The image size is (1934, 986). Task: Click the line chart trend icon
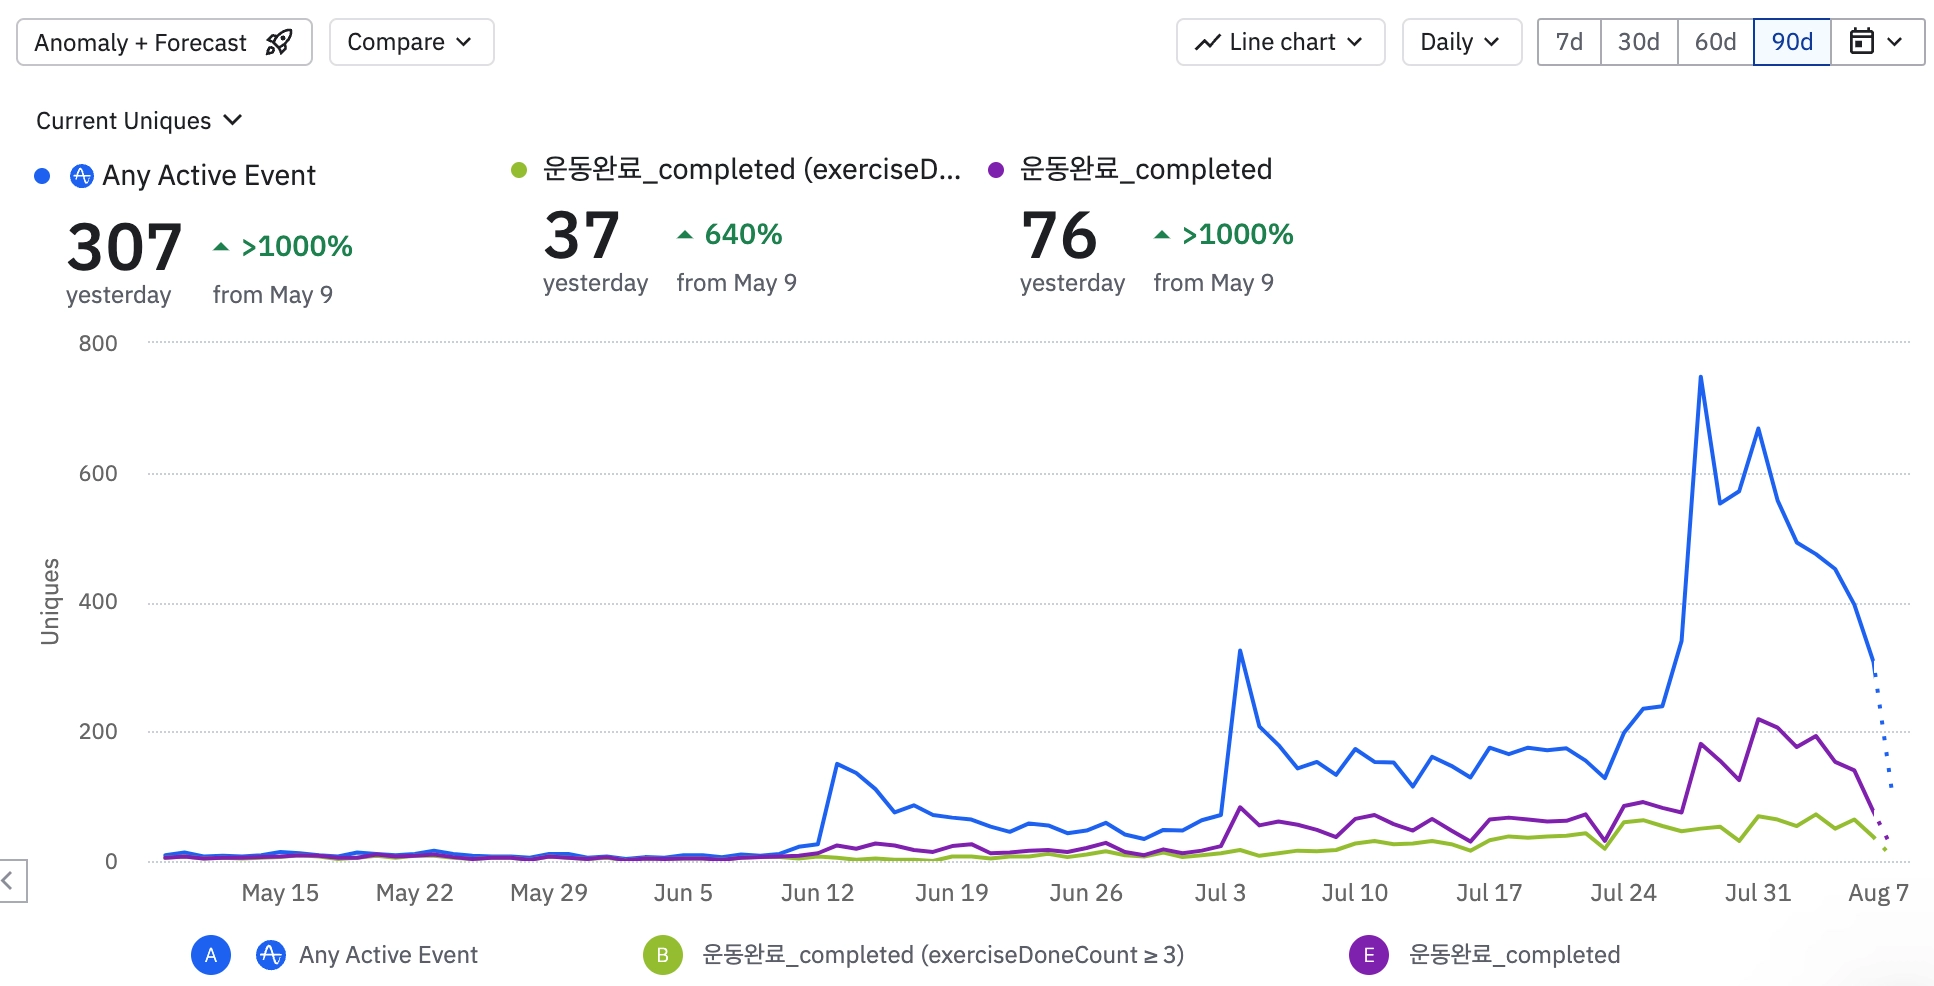coord(1208,42)
